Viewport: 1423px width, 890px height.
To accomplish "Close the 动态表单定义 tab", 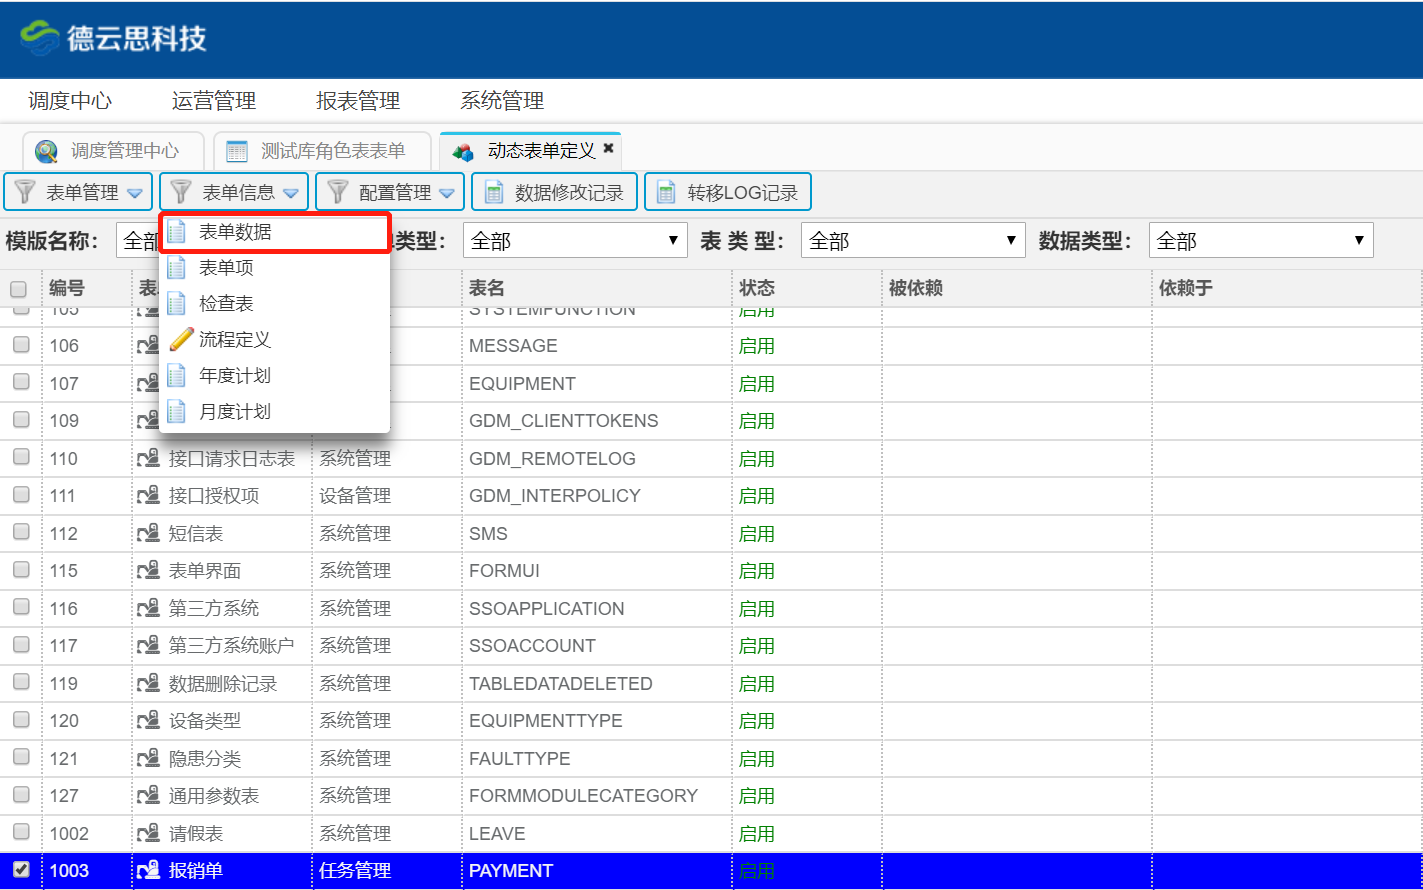I will coord(608,149).
